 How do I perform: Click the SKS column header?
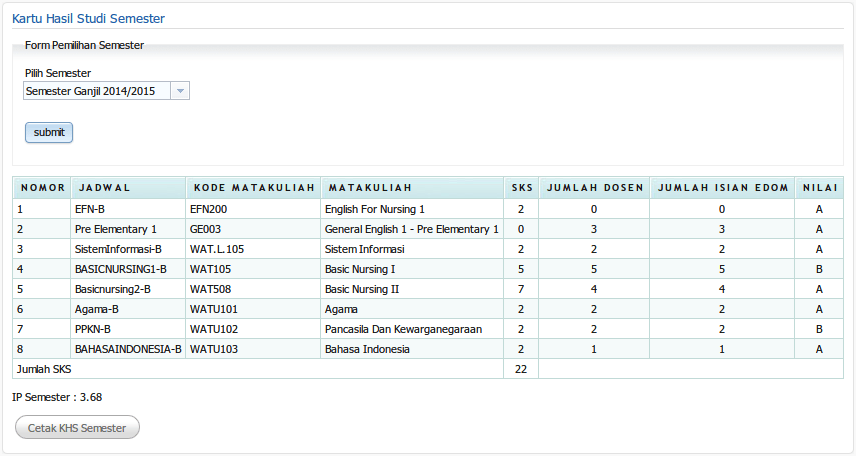point(521,188)
